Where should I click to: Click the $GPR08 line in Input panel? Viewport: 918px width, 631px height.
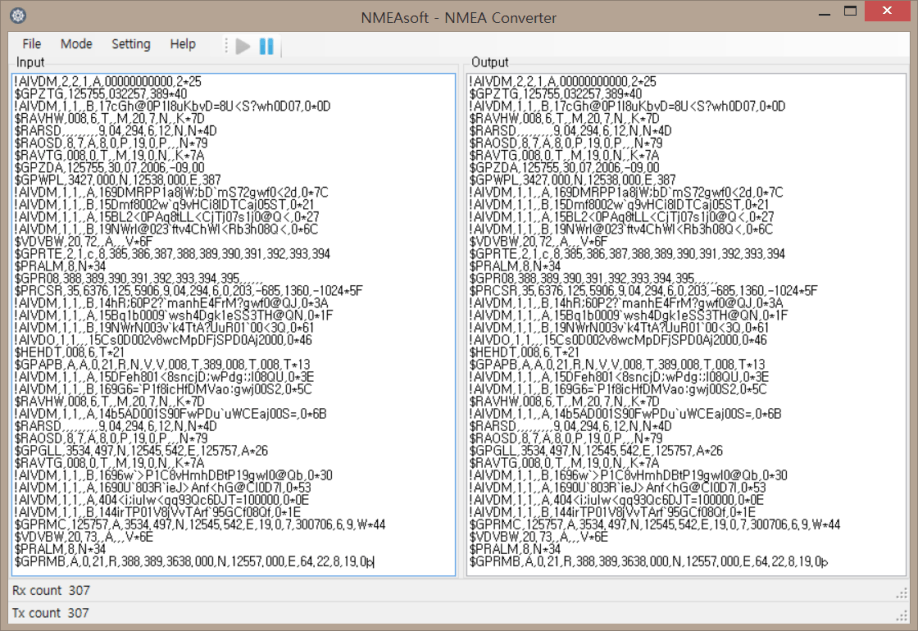[138, 279]
